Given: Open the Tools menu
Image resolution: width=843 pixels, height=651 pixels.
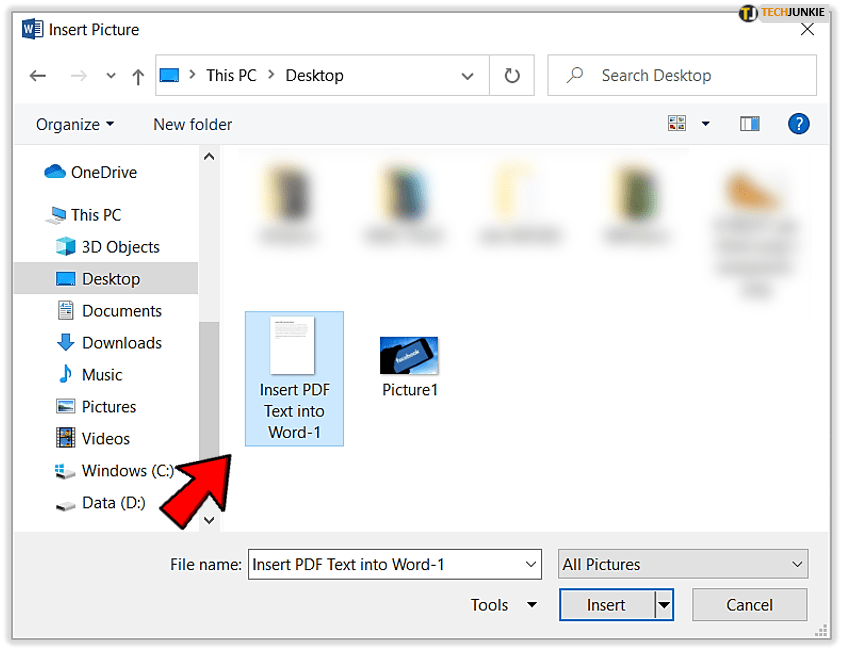Looking at the screenshot, I should click(x=503, y=605).
